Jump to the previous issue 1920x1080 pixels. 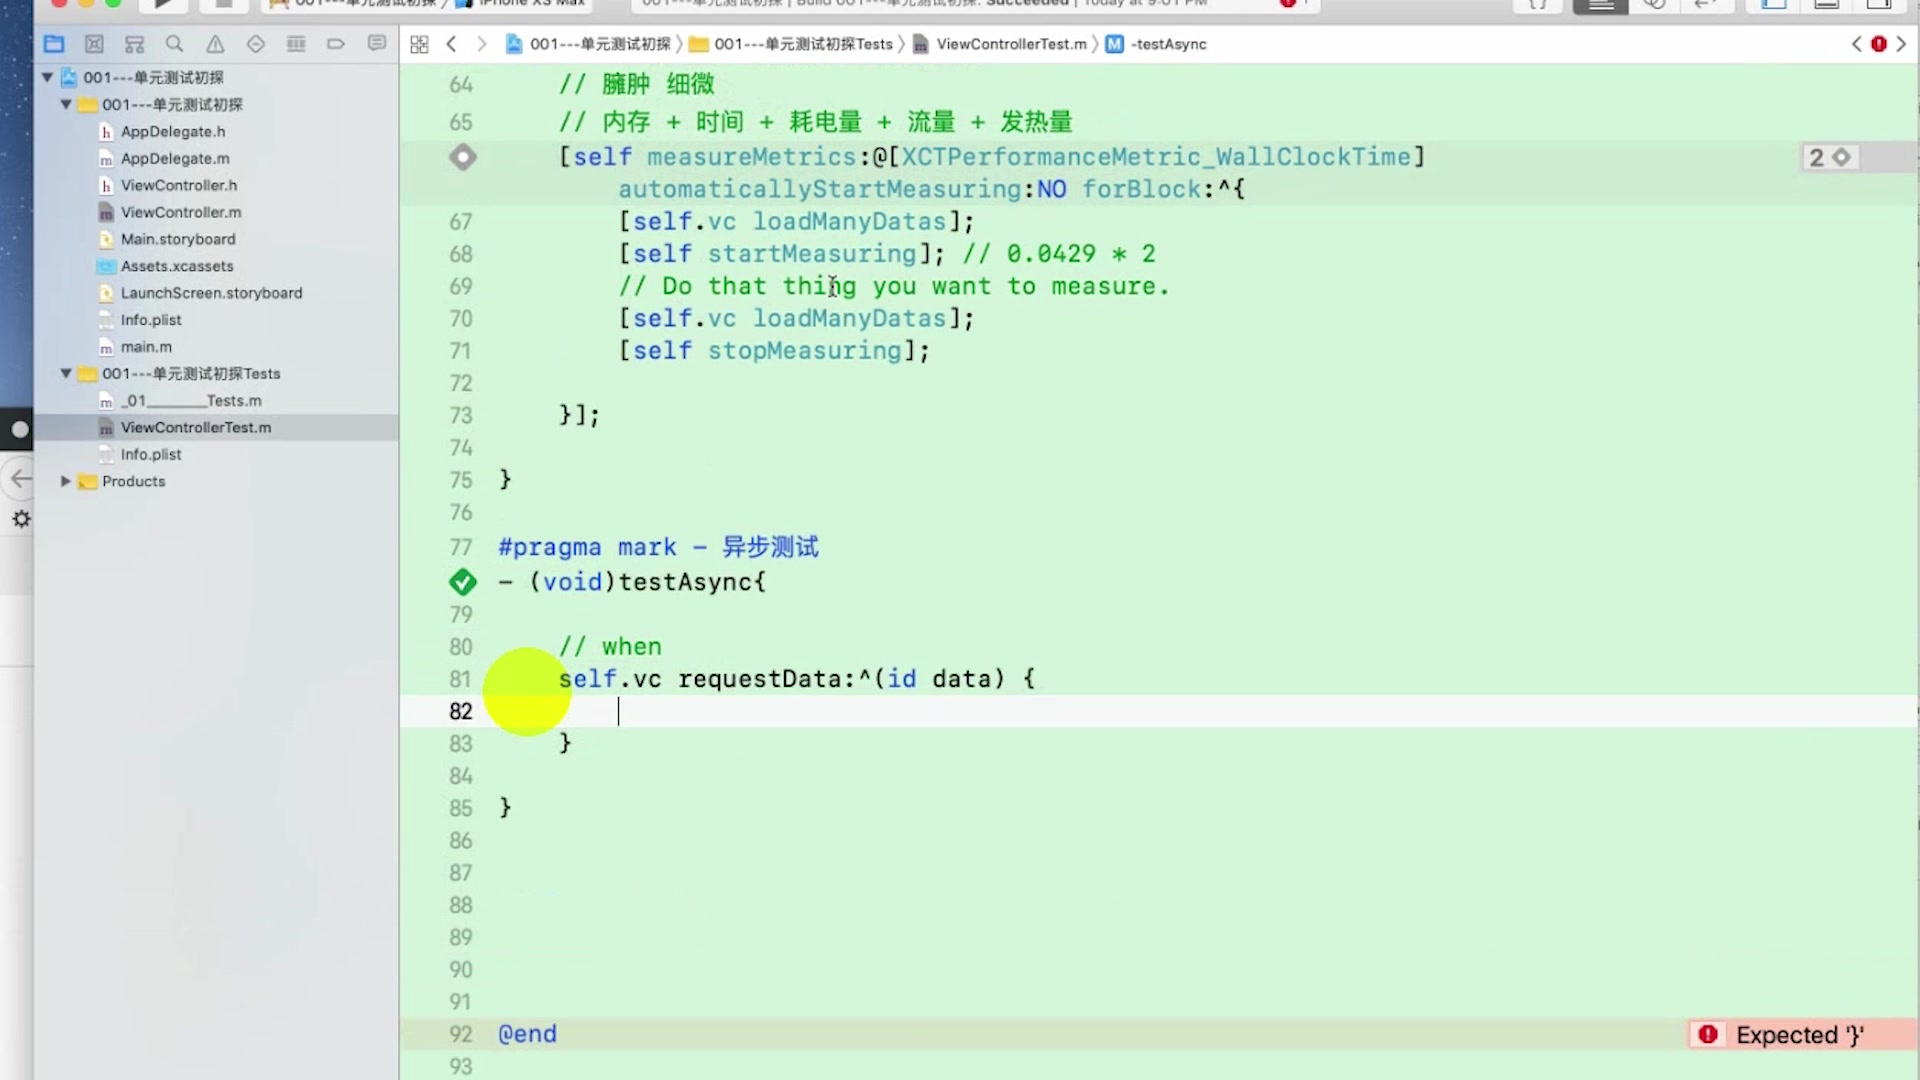[x=1856, y=44]
